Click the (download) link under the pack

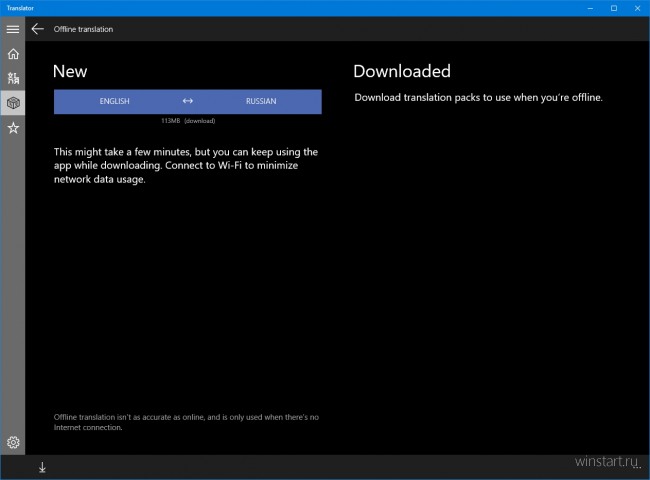tap(199, 120)
